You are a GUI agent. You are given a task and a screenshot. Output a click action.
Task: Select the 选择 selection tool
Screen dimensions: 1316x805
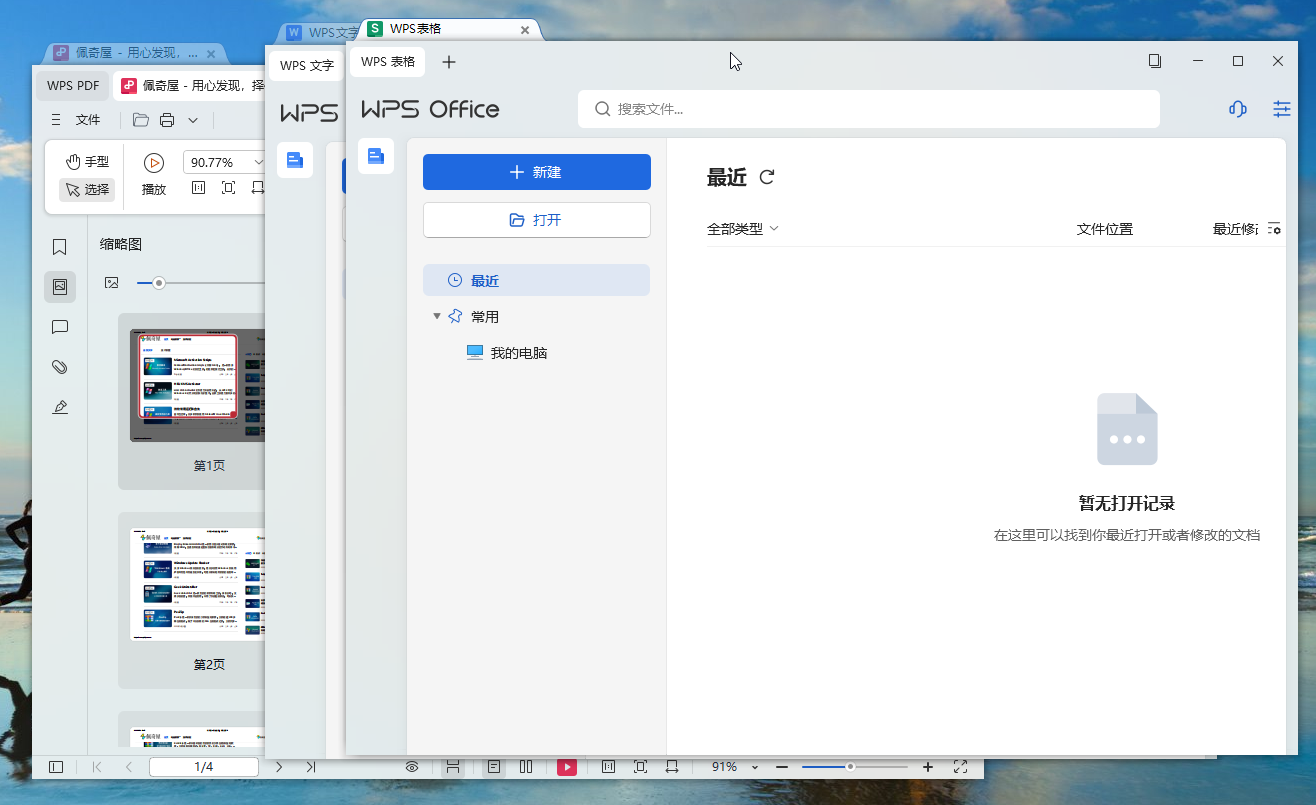(x=87, y=189)
